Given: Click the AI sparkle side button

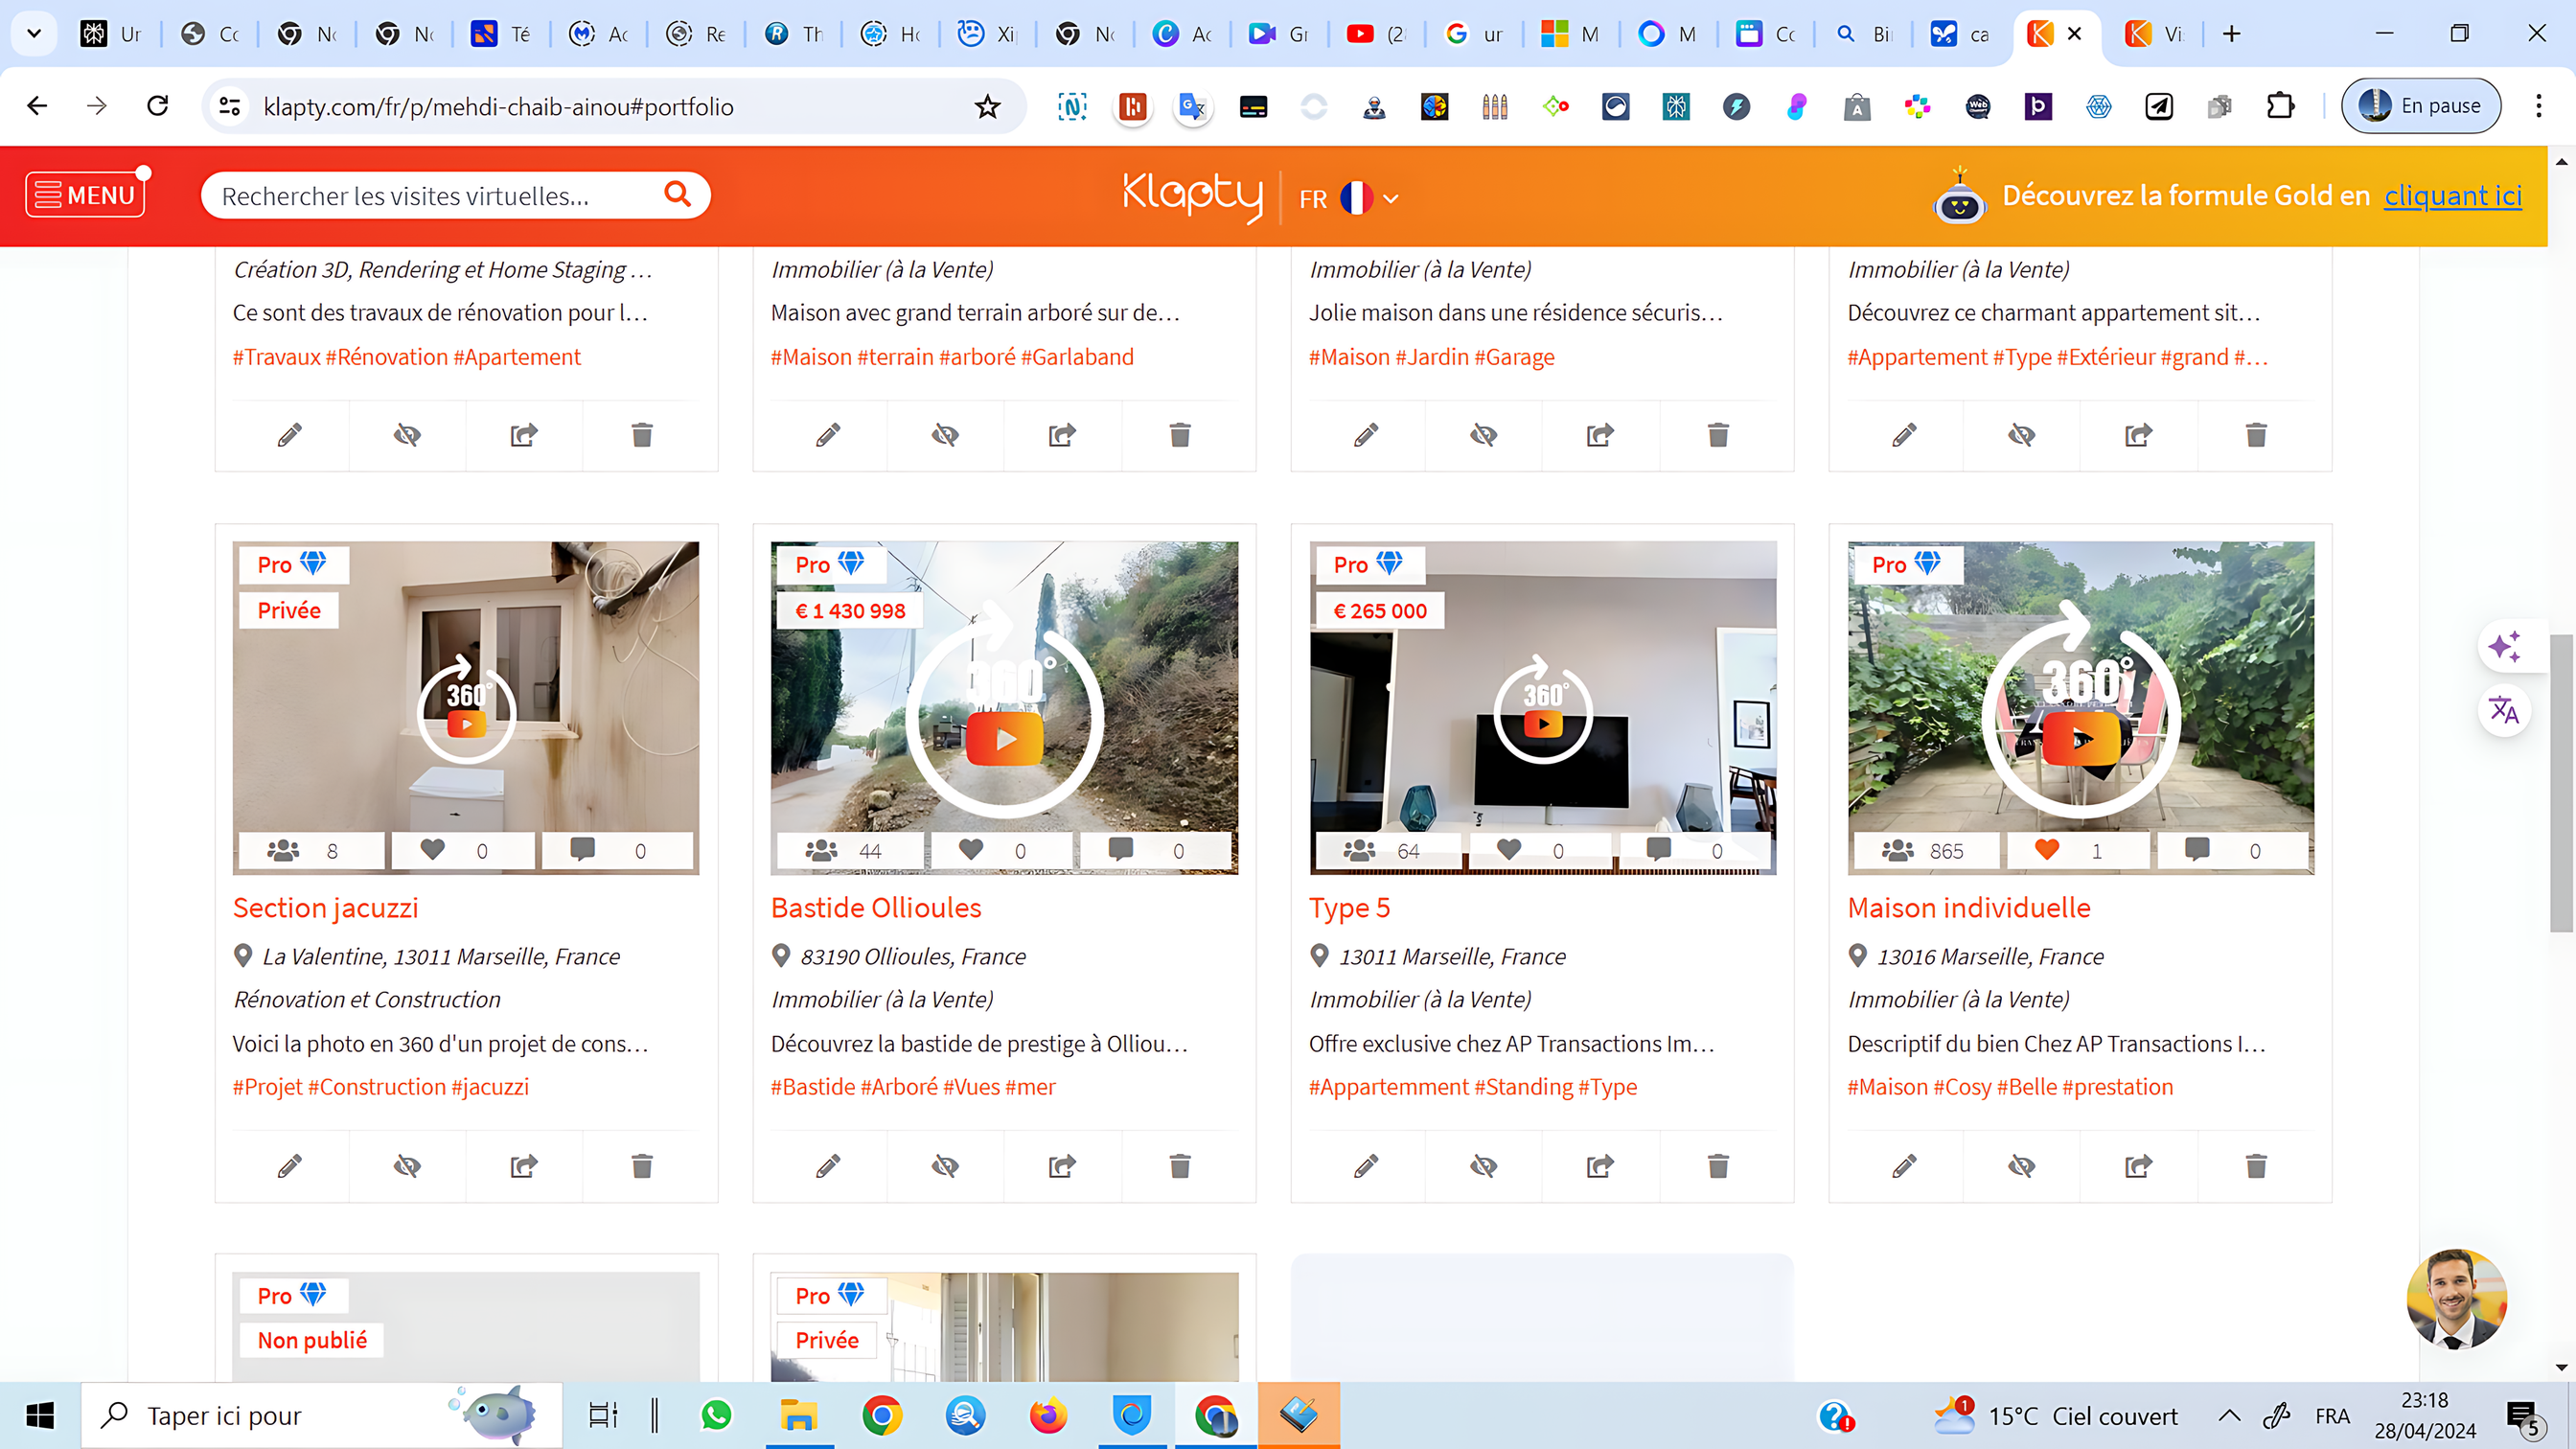Looking at the screenshot, I should click(x=2504, y=646).
